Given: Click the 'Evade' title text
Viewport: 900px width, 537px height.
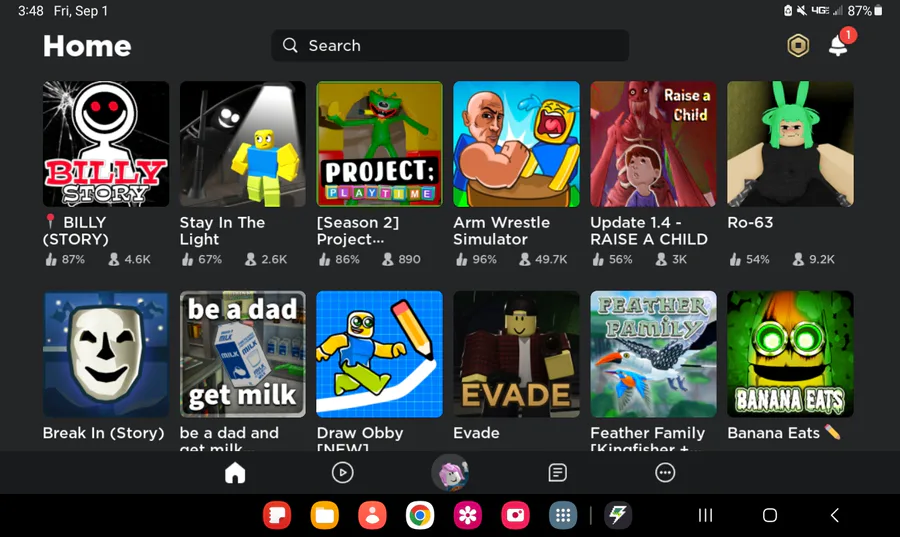Looking at the screenshot, I should coord(476,433).
